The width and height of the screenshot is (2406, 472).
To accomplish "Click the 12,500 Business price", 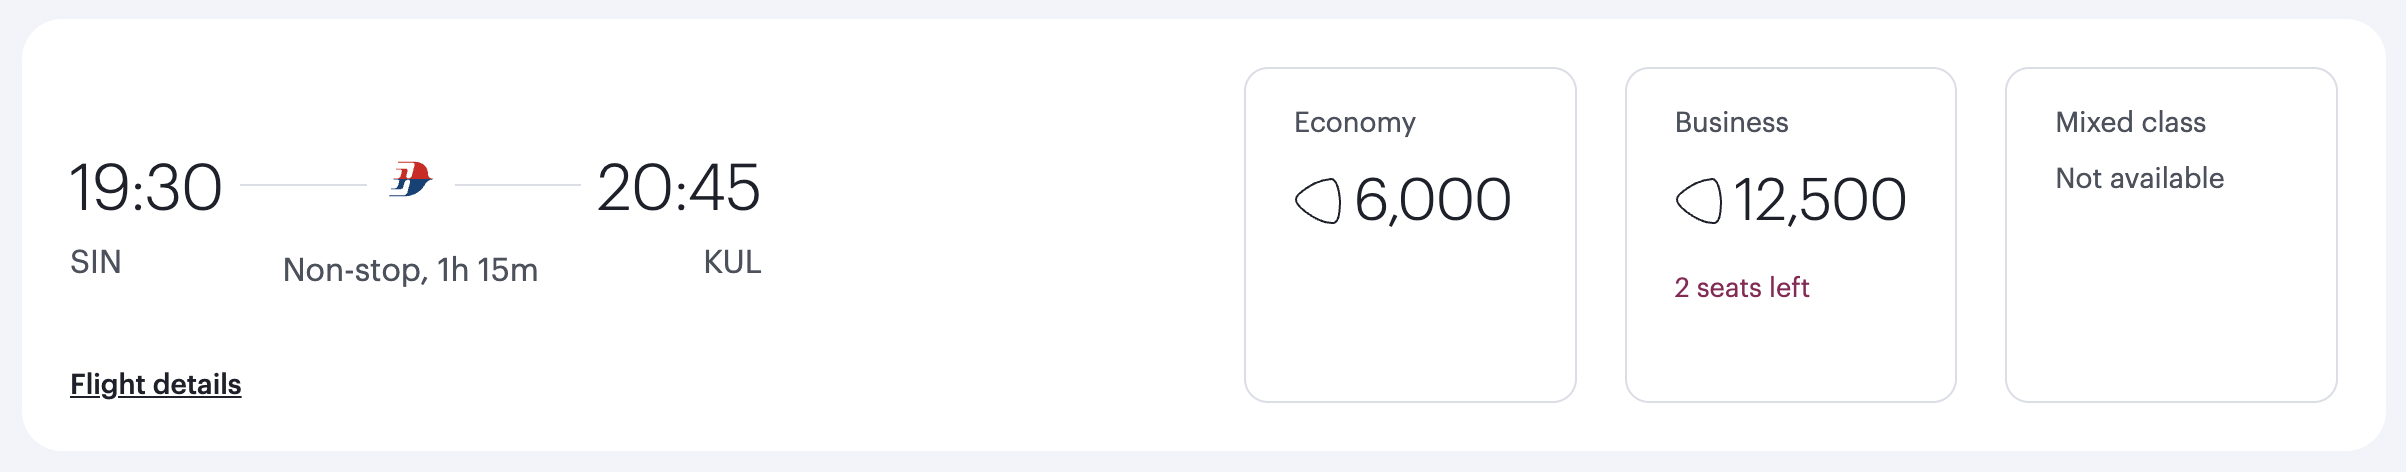I will click(x=1820, y=200).
